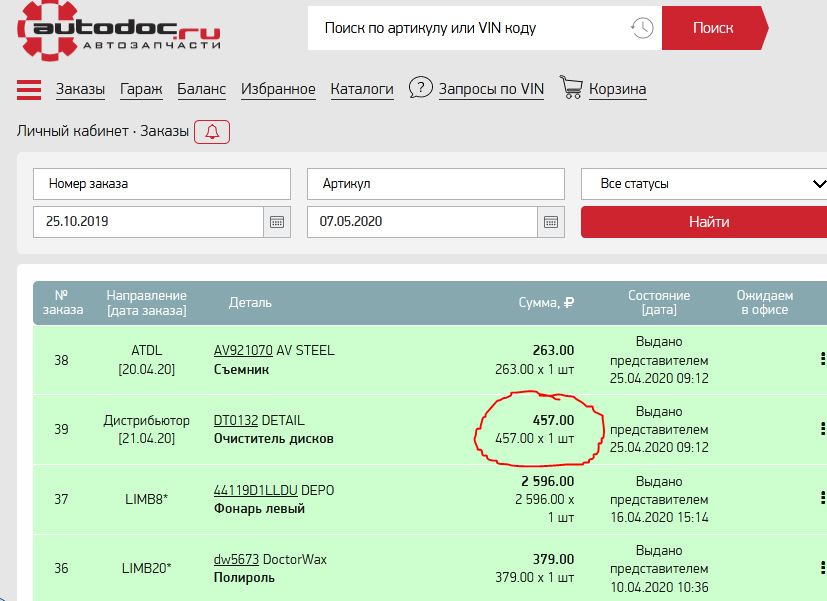Click the Артикул filter field
827x601 pixels.
click(x=436, y=184)
